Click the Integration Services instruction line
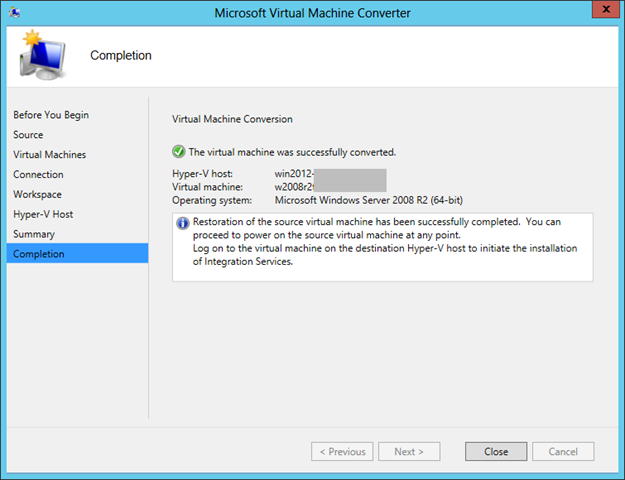 385,255
